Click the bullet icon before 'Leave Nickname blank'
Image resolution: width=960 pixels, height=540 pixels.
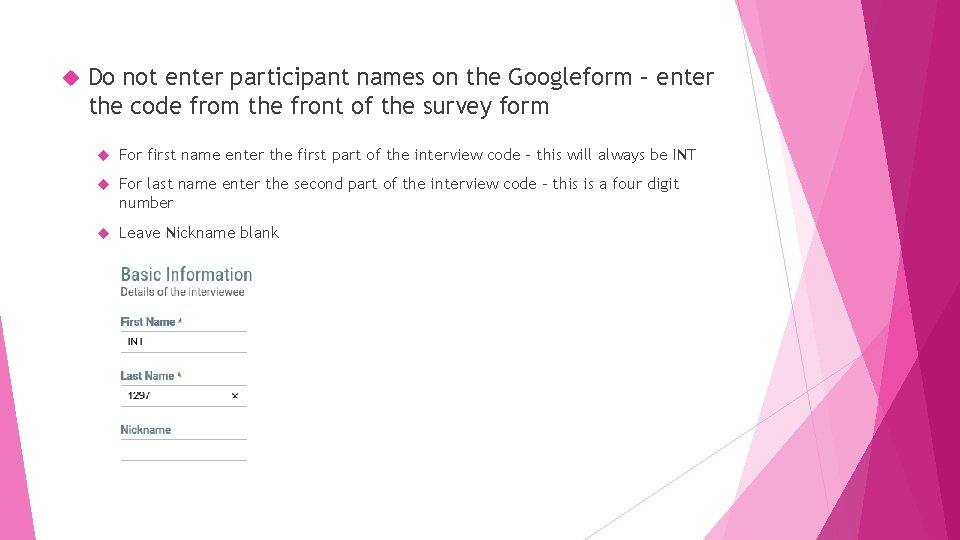(x=102, y=233)
